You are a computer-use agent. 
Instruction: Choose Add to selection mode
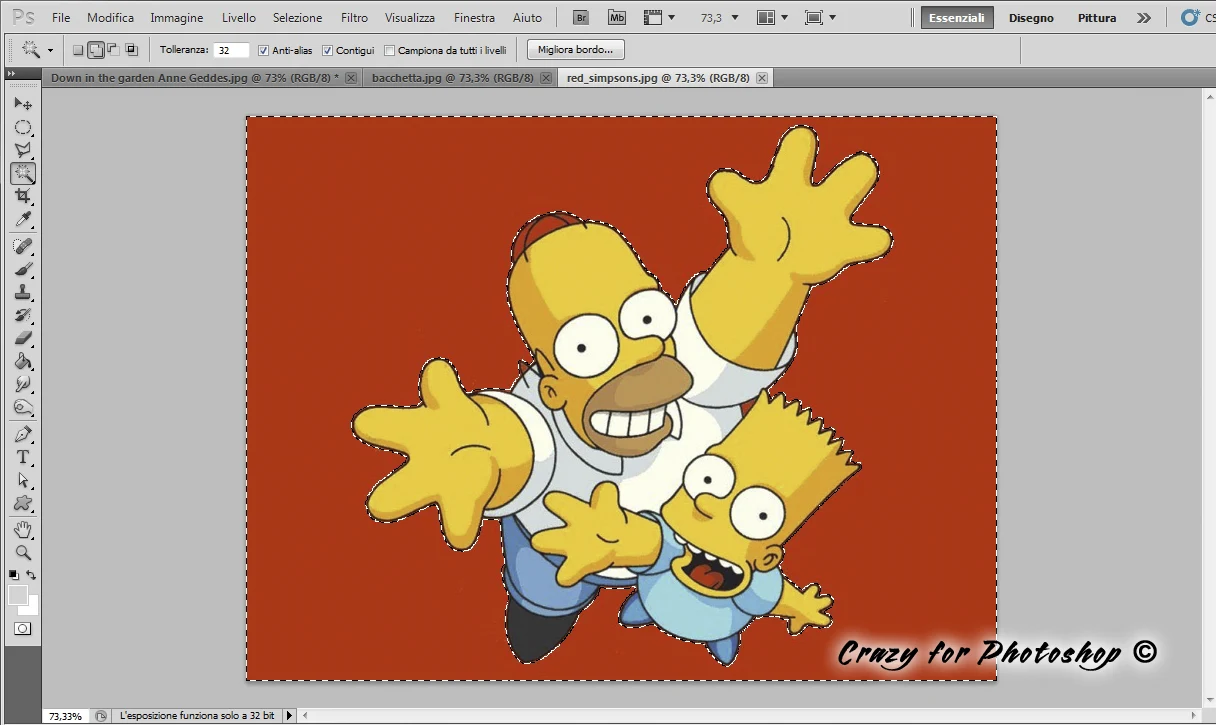point(95,50)
